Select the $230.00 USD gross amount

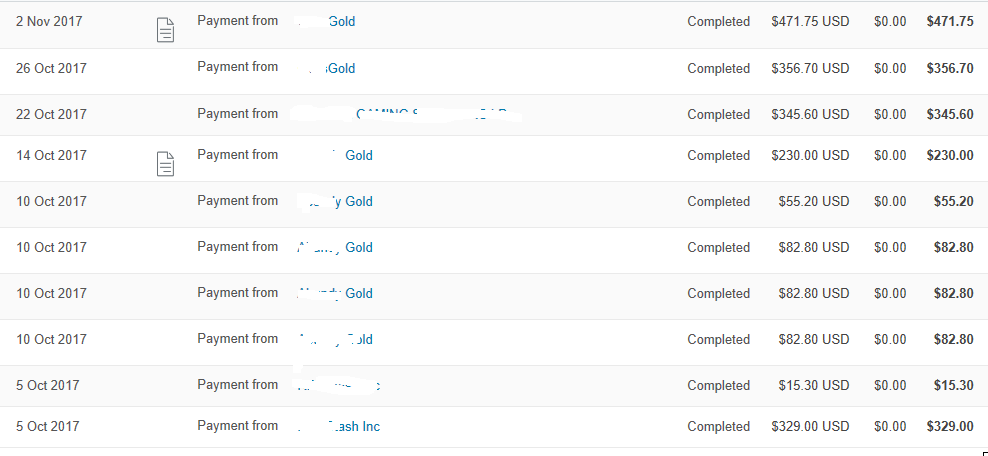(x=810, y=155)
